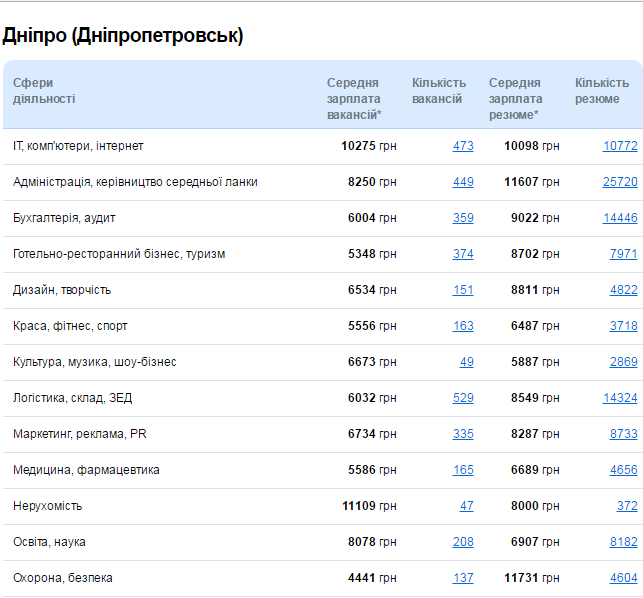Click the '8078 грн' salary for Освіта

coord(372,542)
